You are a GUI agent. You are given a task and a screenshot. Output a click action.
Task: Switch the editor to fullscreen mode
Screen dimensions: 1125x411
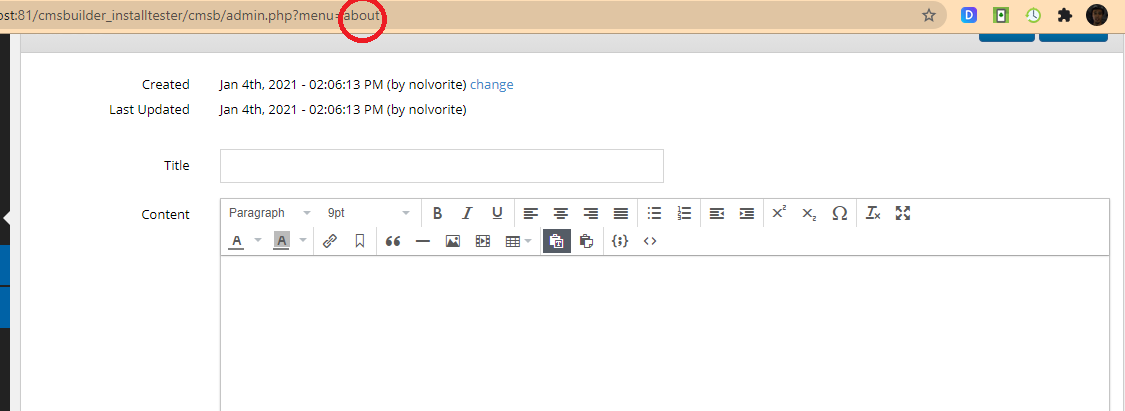coord(903,213)
